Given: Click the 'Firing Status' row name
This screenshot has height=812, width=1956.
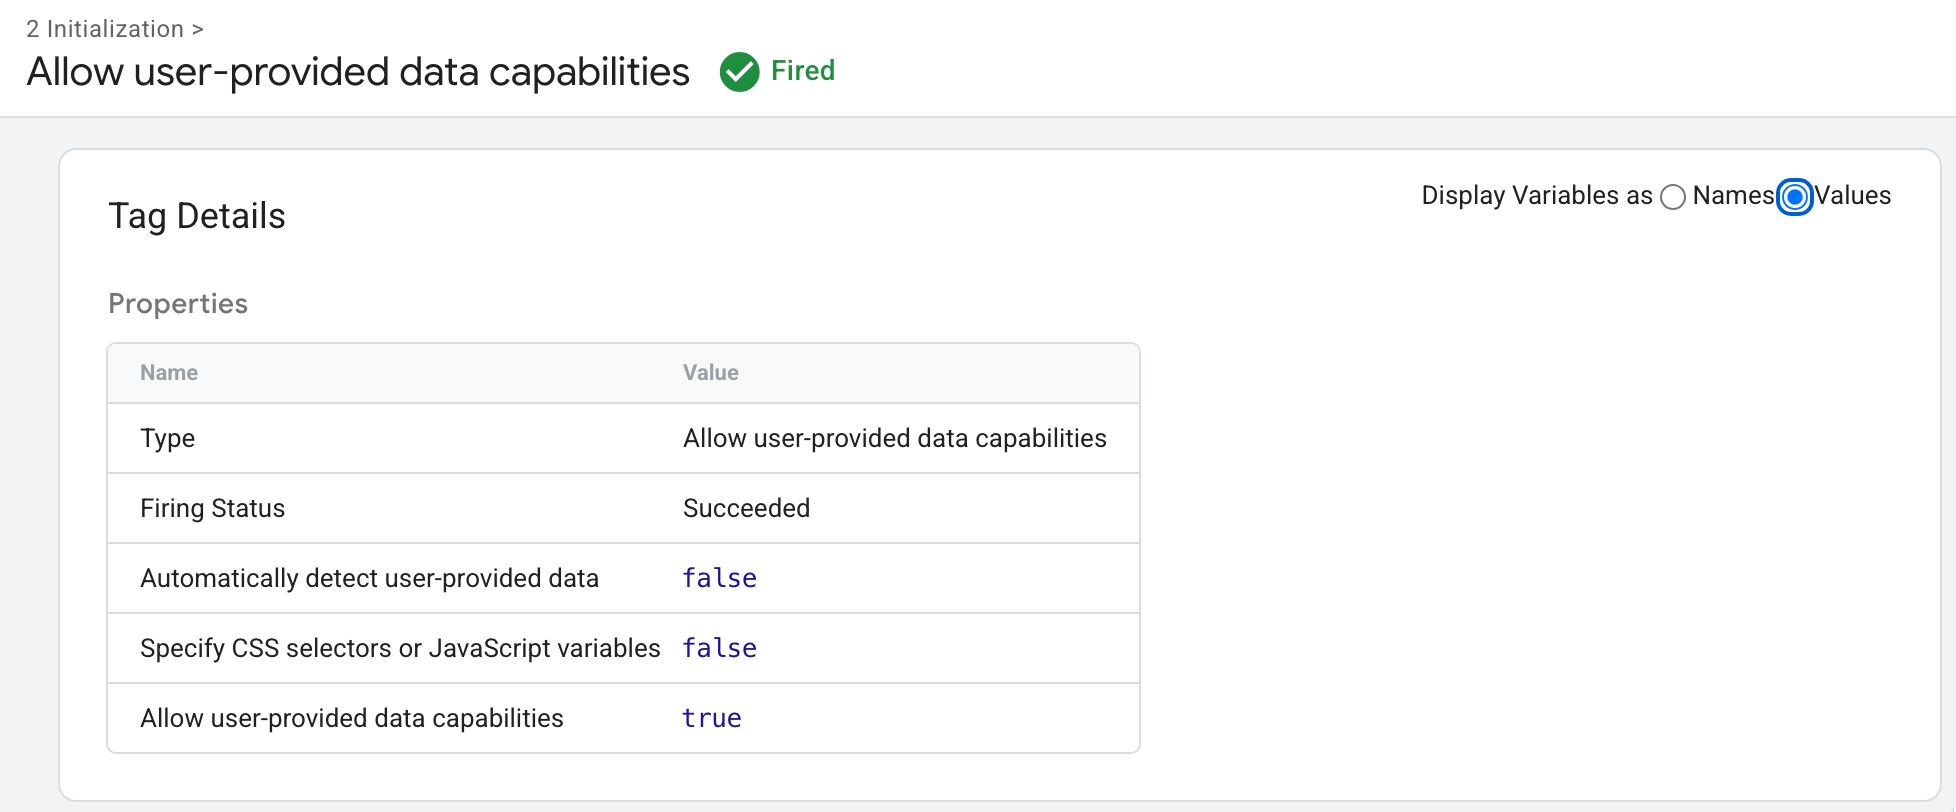Looking at the screenshot, I should click(213, 509).
